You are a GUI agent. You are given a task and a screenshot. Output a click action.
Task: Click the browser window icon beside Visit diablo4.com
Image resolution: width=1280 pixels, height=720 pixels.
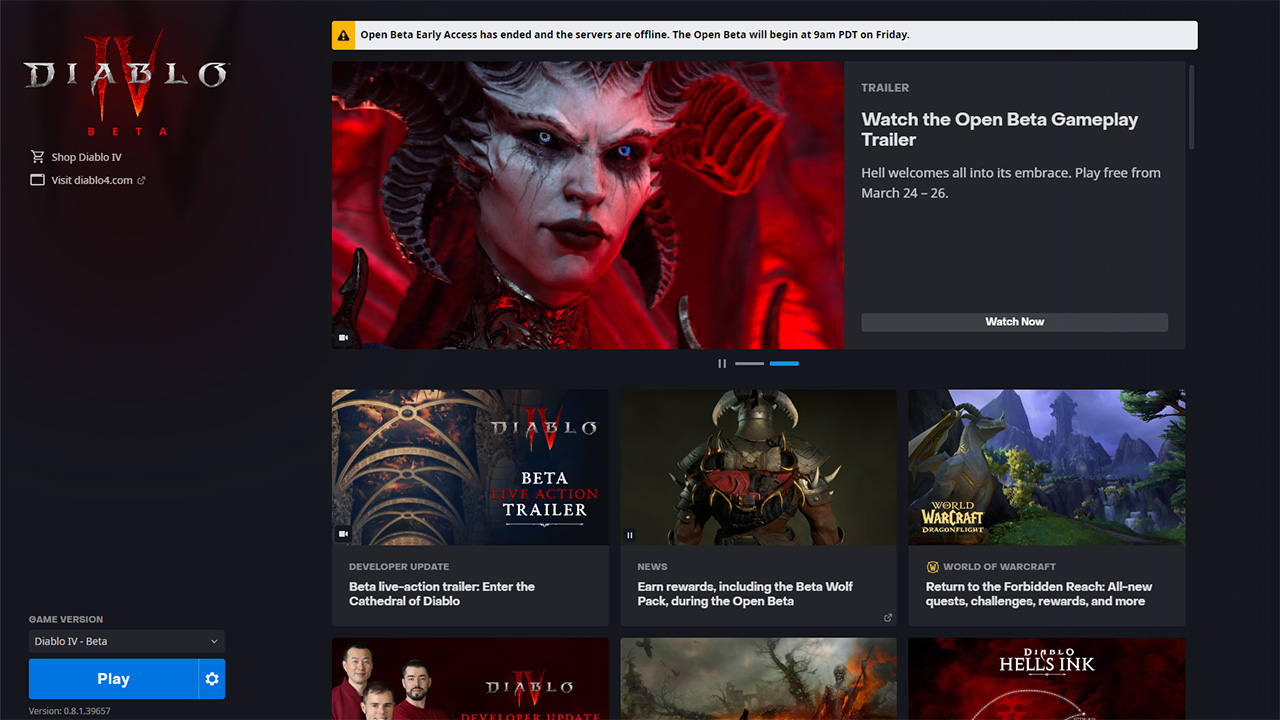pyautogui.click(x=38, y=180)
